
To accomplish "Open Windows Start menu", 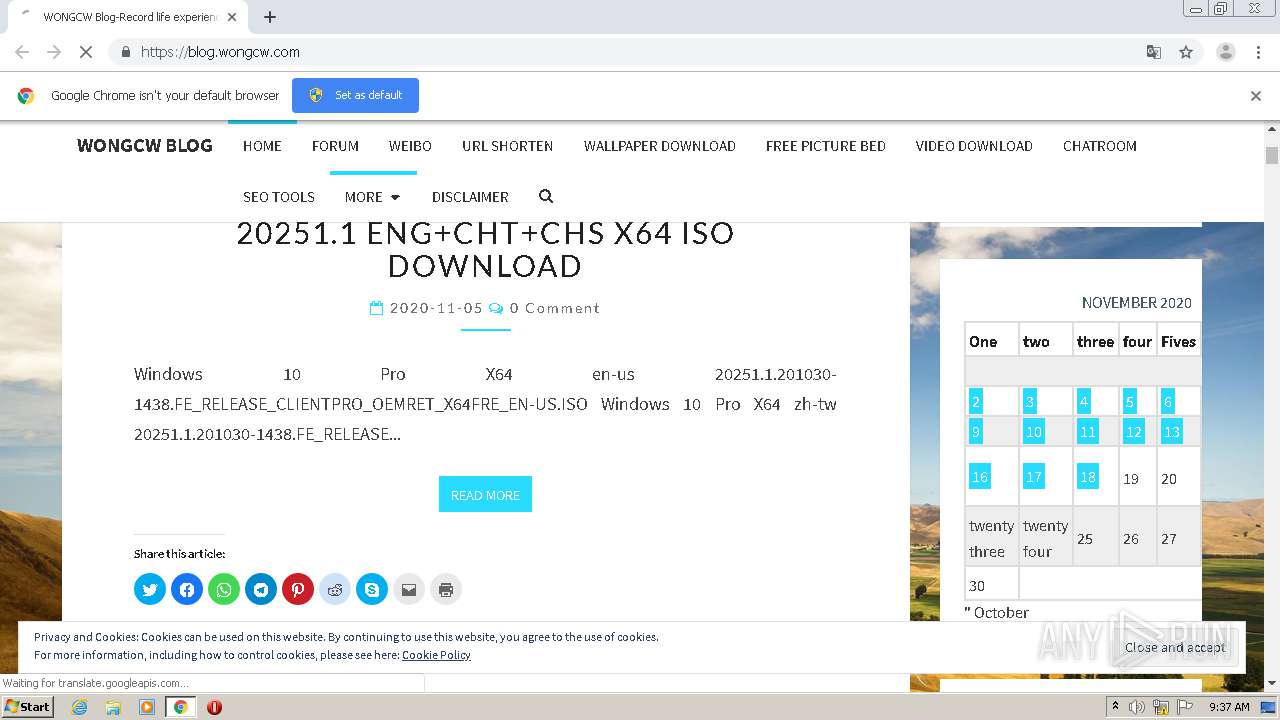I will pos(27,707).
